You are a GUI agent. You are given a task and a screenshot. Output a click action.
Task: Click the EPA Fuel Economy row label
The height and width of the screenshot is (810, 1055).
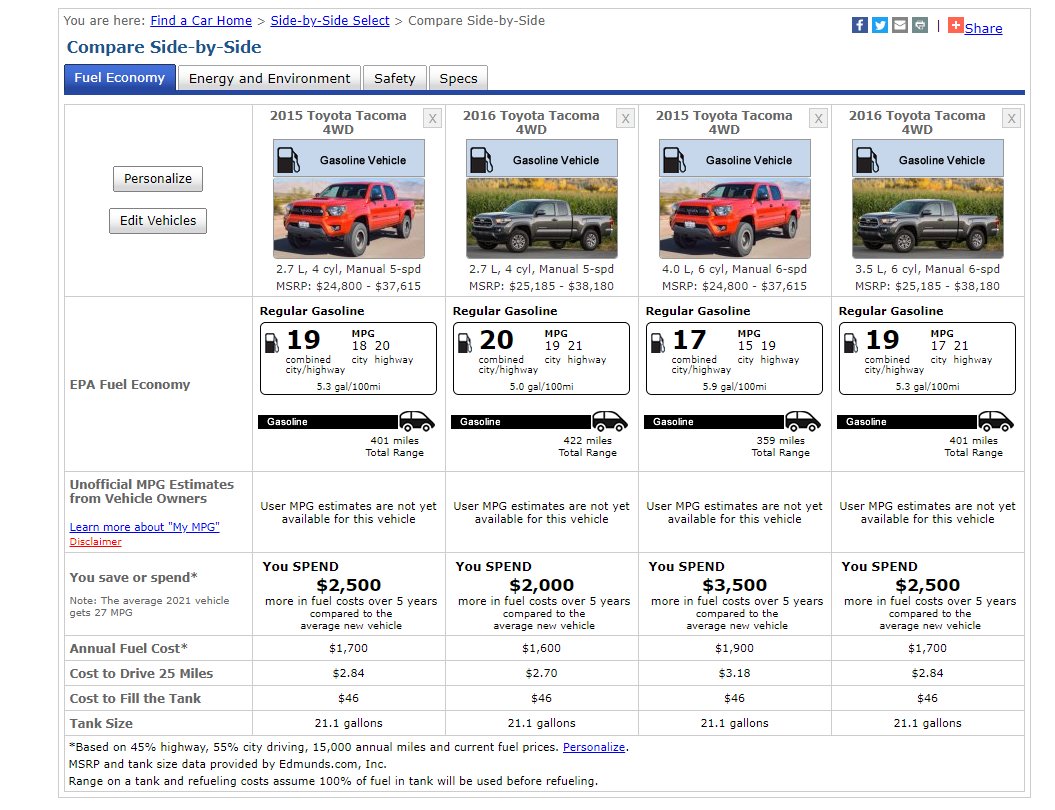tap(130, 385)
